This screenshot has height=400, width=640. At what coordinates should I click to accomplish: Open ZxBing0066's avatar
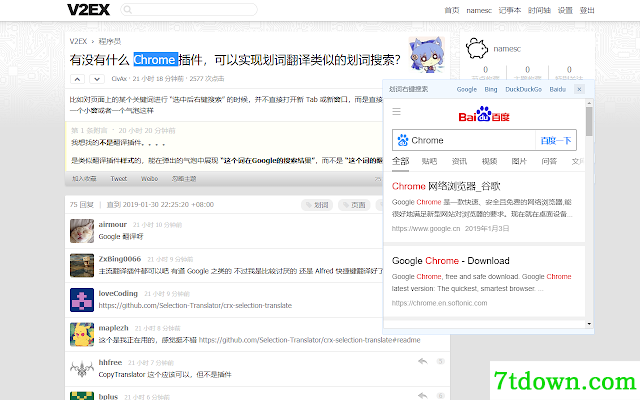(x=82, y=266)
